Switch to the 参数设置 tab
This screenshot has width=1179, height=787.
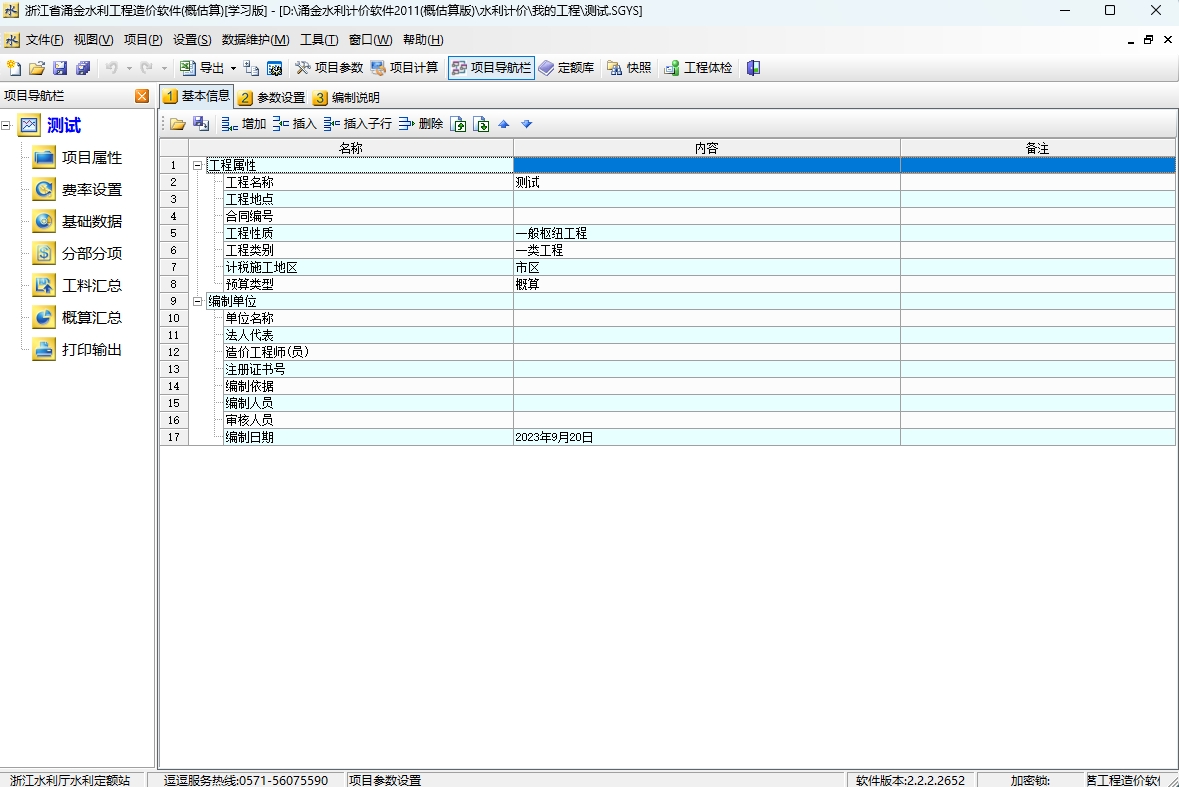click(x=272, y=98)
